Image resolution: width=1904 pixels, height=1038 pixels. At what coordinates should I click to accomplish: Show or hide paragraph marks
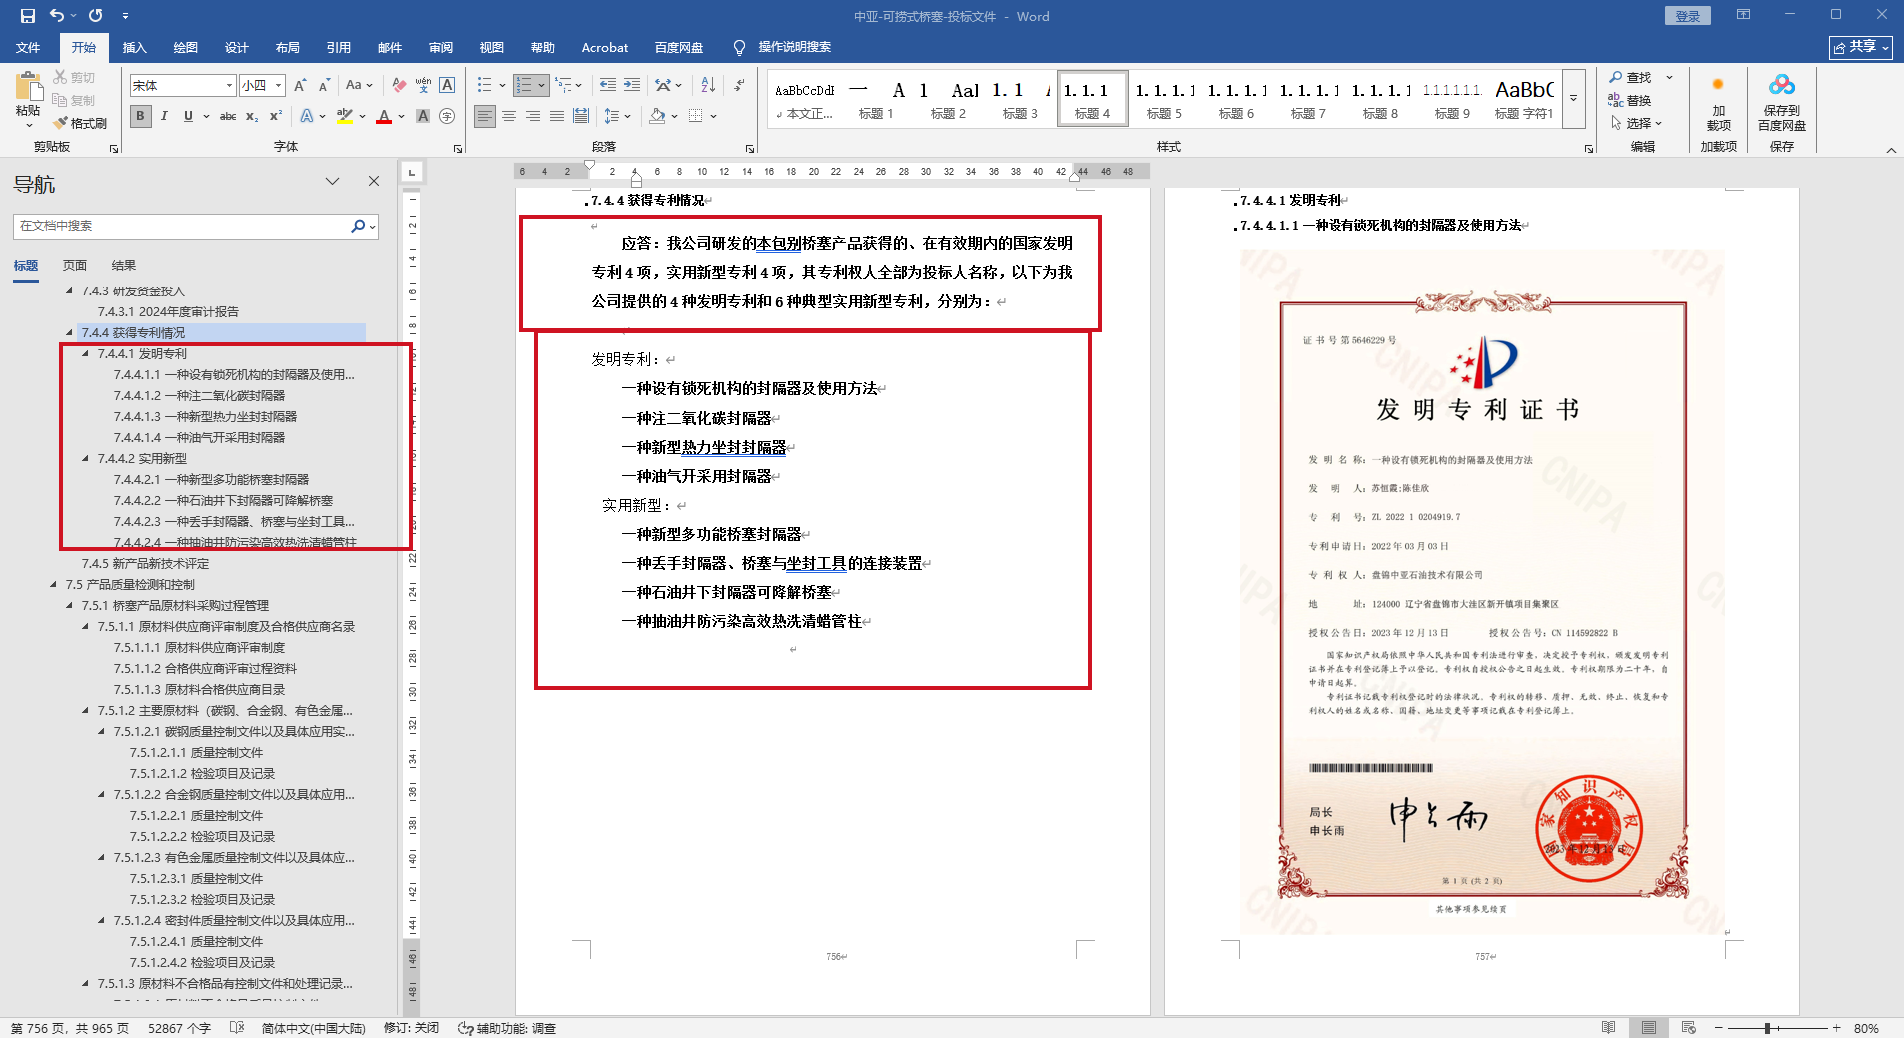(738, 86)
